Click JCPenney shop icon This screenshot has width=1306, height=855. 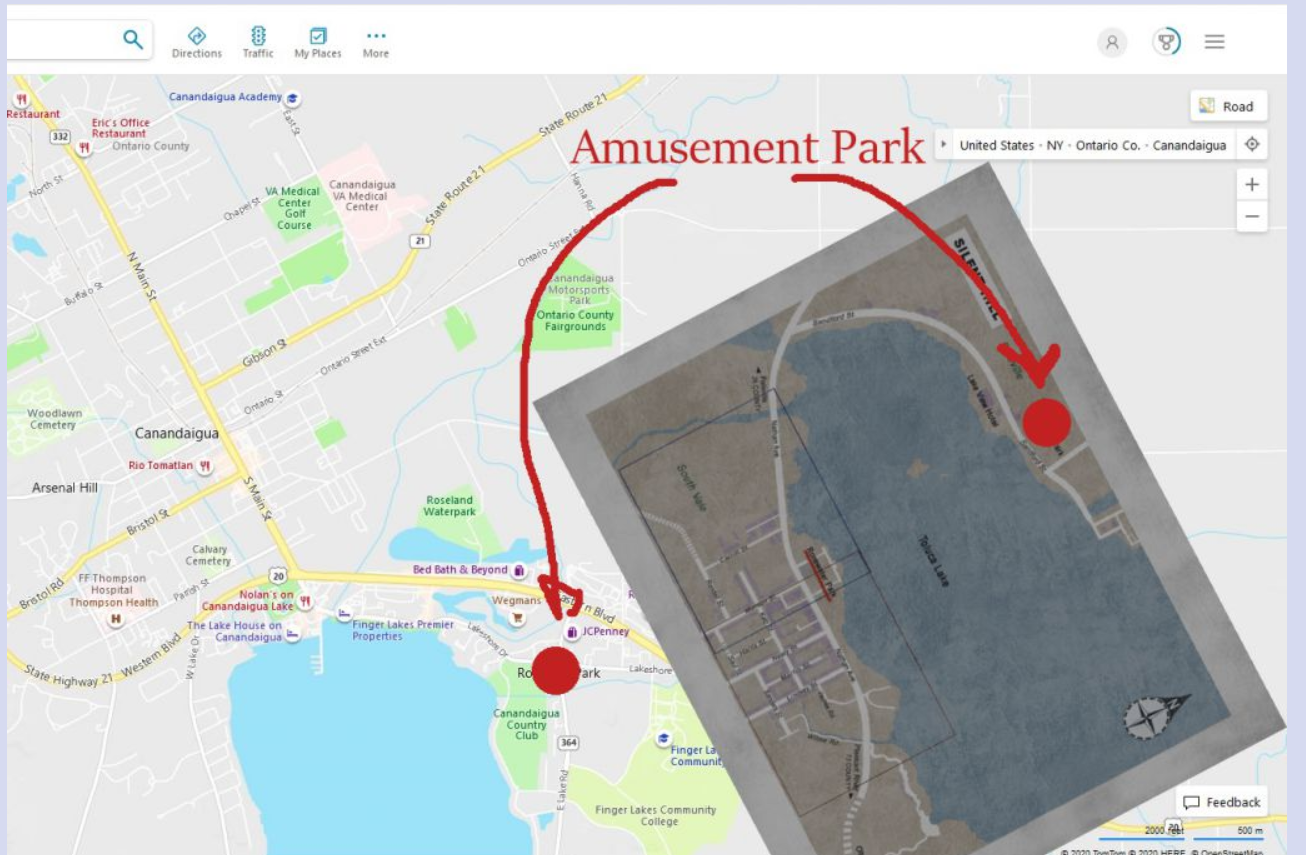pyautogui.click(x=571, y=633)
